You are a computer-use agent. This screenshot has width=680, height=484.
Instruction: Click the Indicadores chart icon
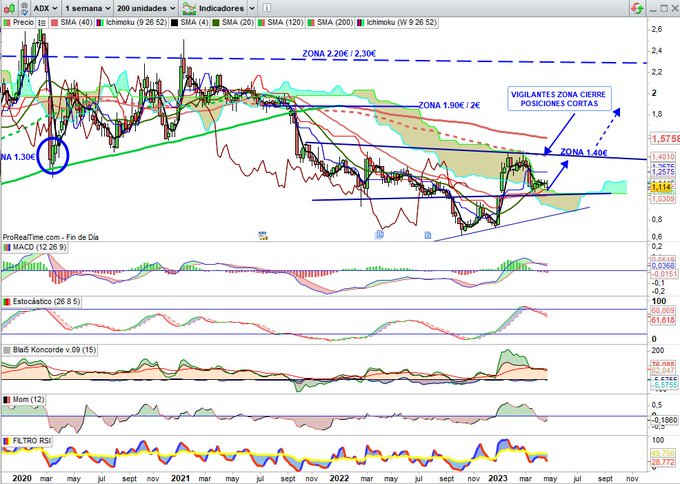[189, 8]
